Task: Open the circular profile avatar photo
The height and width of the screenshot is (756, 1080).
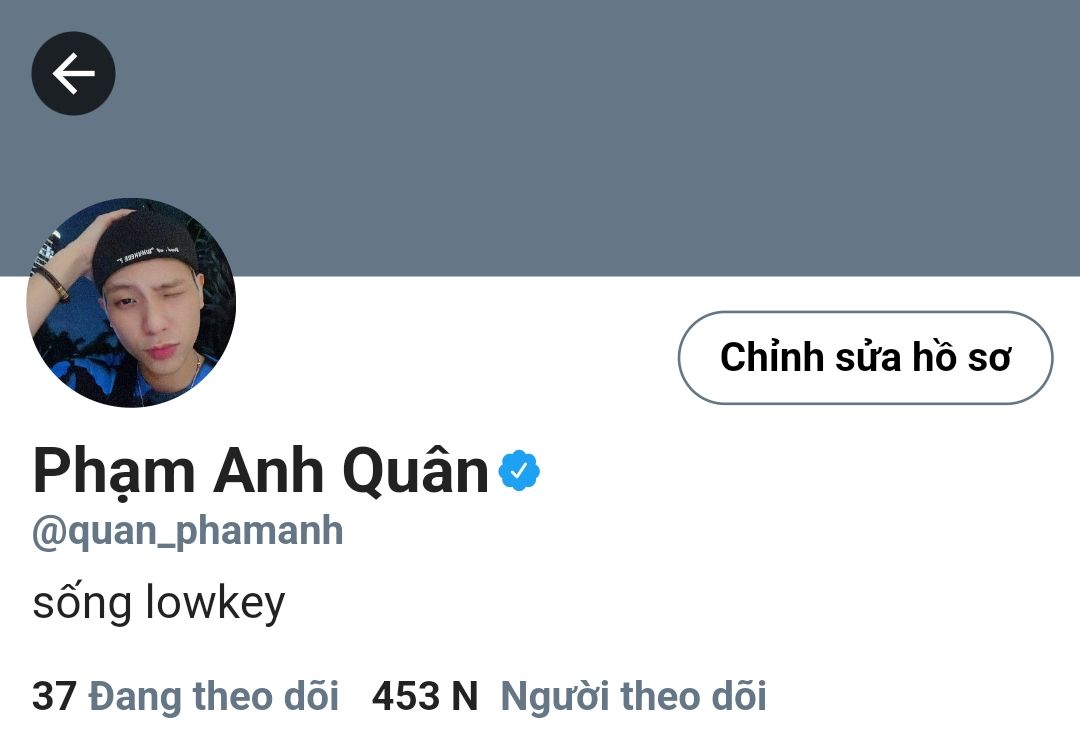Action: click(x=131, y=303)
